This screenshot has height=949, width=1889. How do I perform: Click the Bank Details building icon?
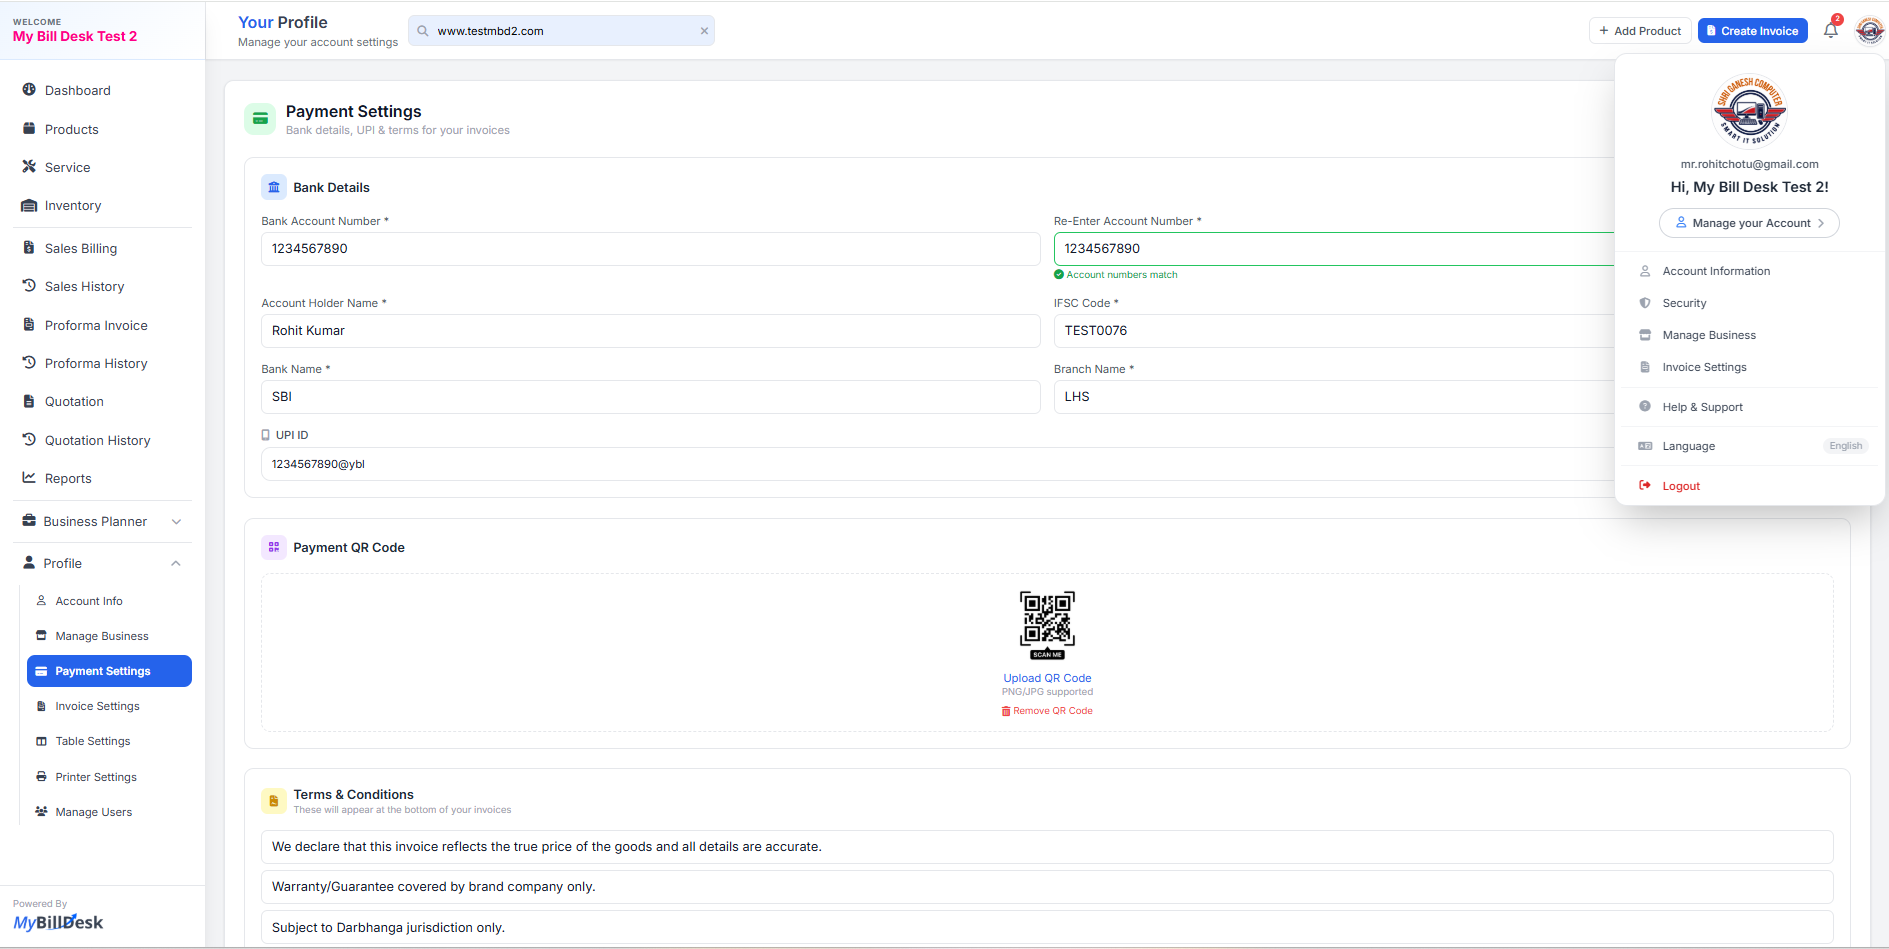click(274, 187)
